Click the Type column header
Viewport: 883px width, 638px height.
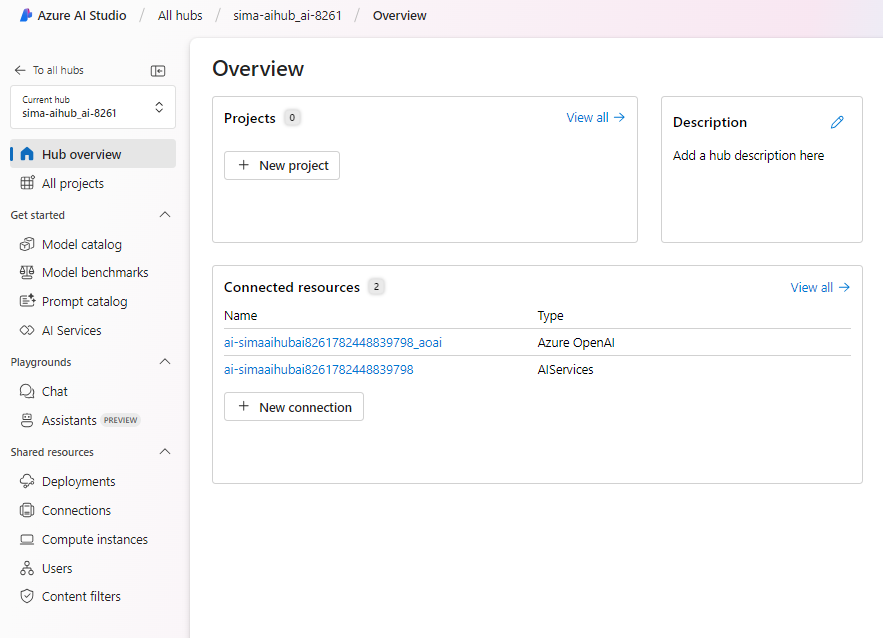(x=550, y=316)
